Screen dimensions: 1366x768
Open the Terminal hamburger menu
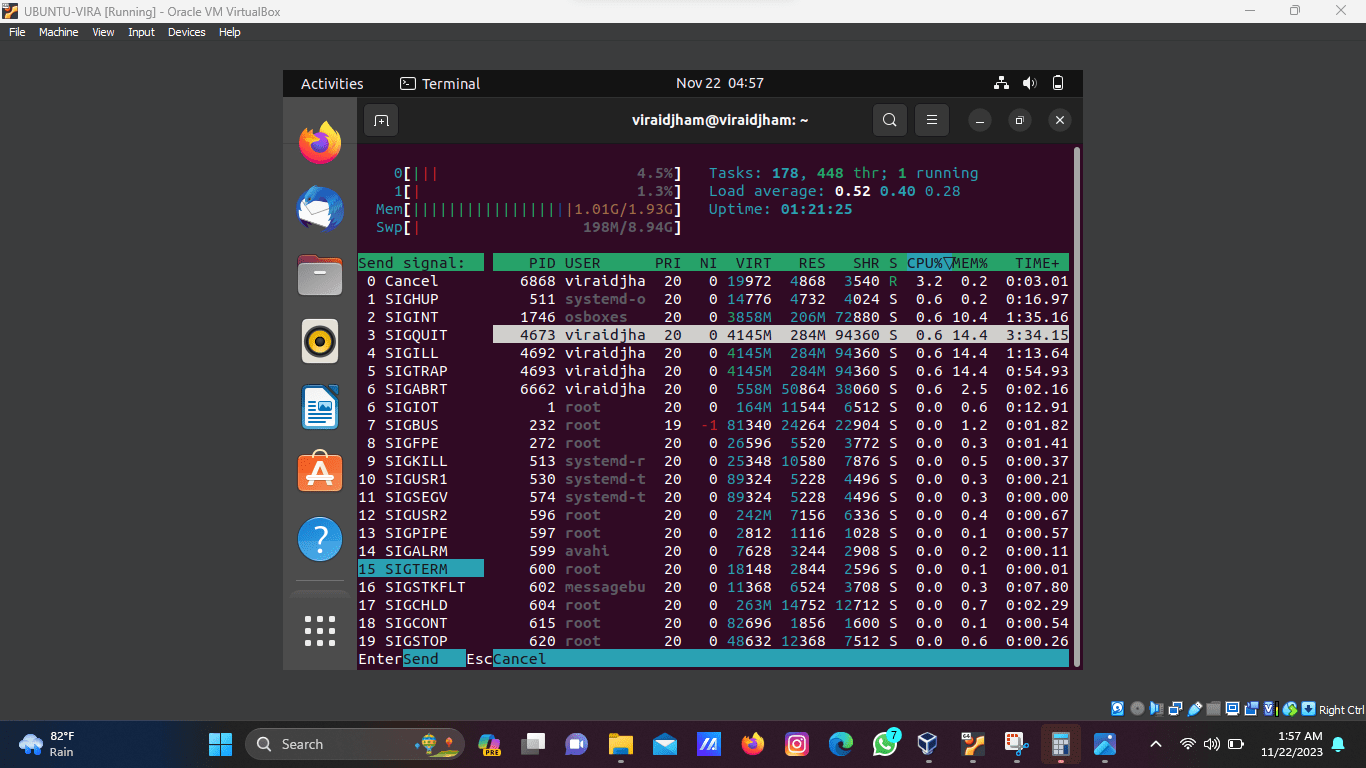coord(931,120)
